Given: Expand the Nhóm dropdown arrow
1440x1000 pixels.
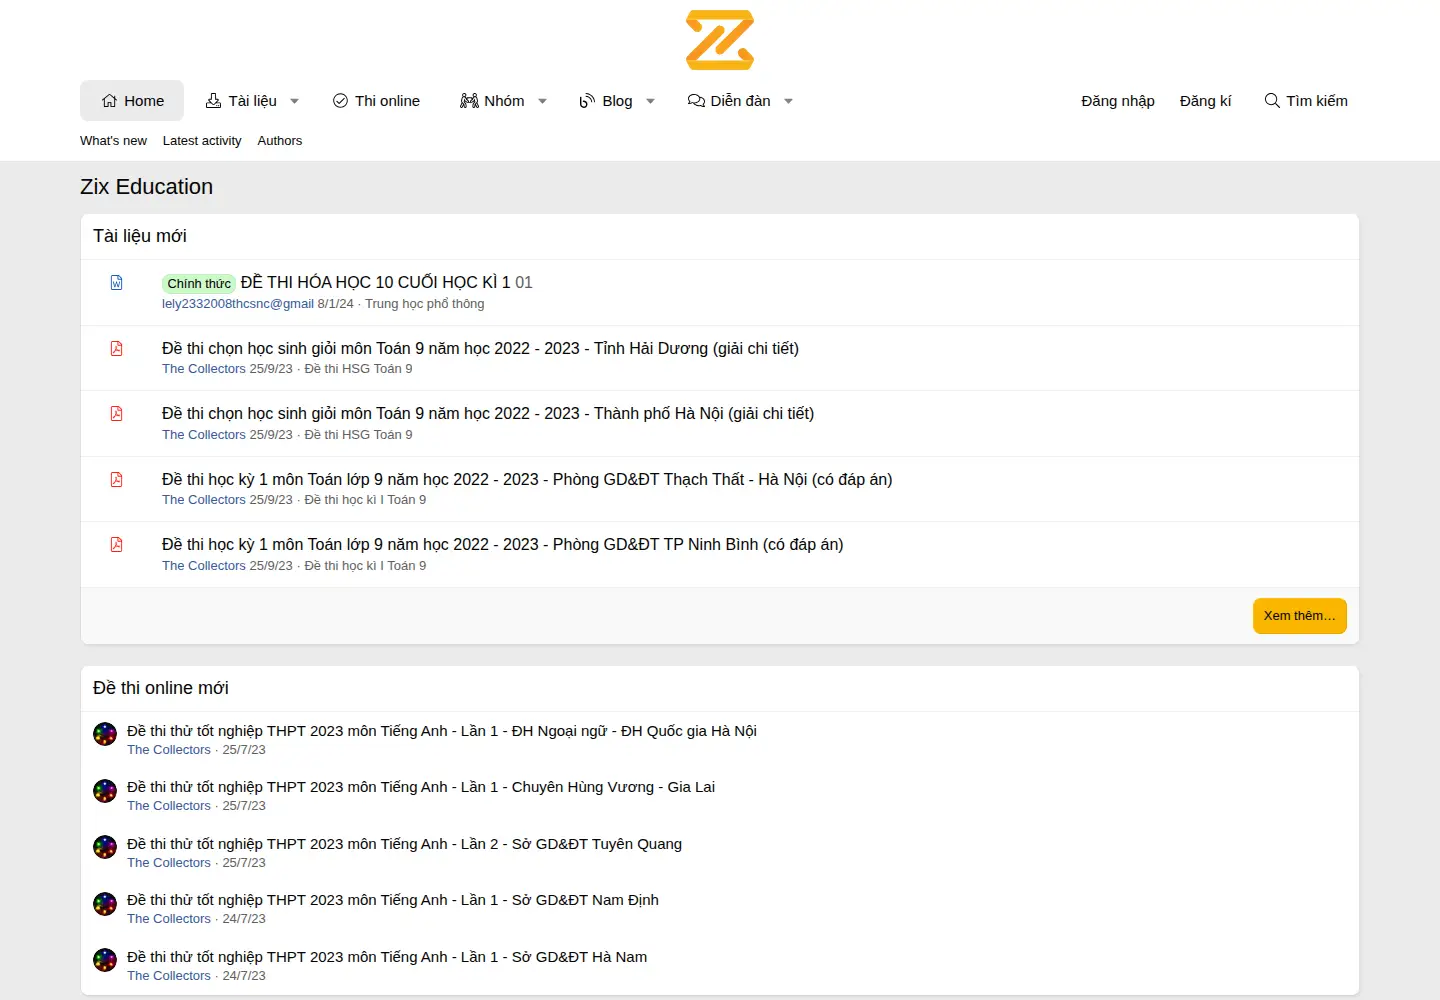Looking at the screenshot, I should 543,101.
